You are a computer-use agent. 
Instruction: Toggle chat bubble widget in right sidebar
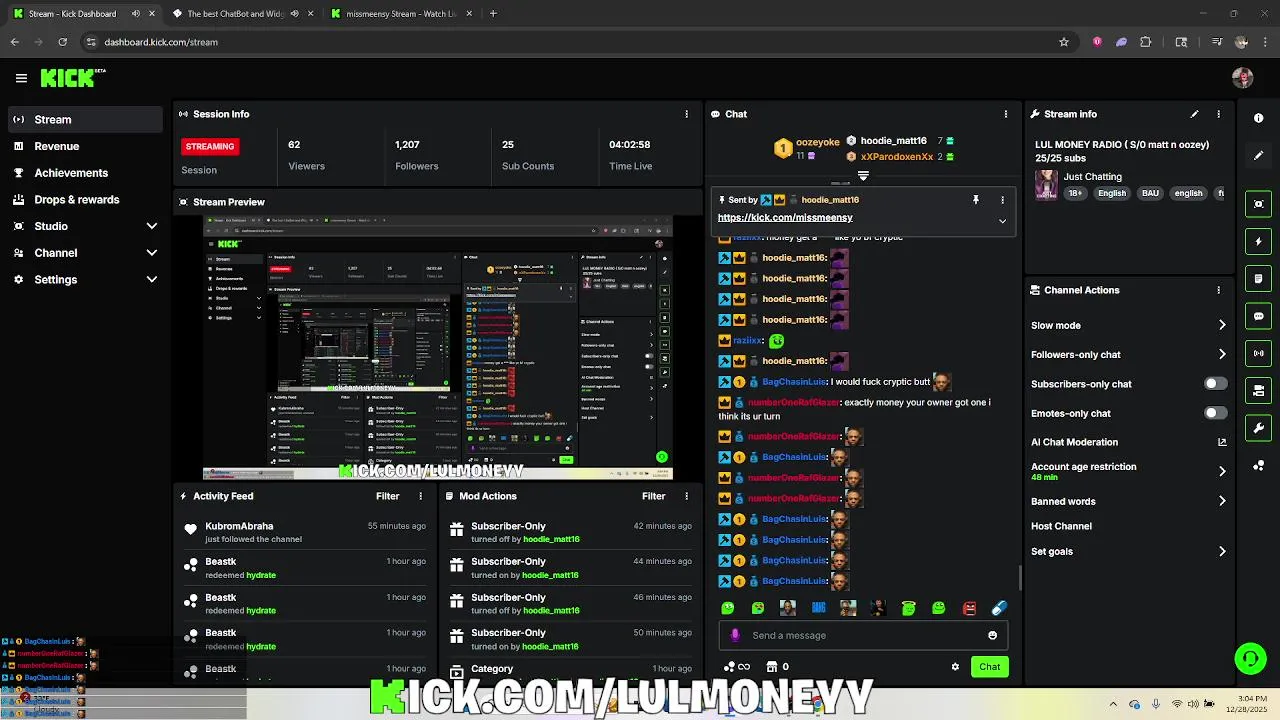pyautogui.click(x=1258, y=316)
